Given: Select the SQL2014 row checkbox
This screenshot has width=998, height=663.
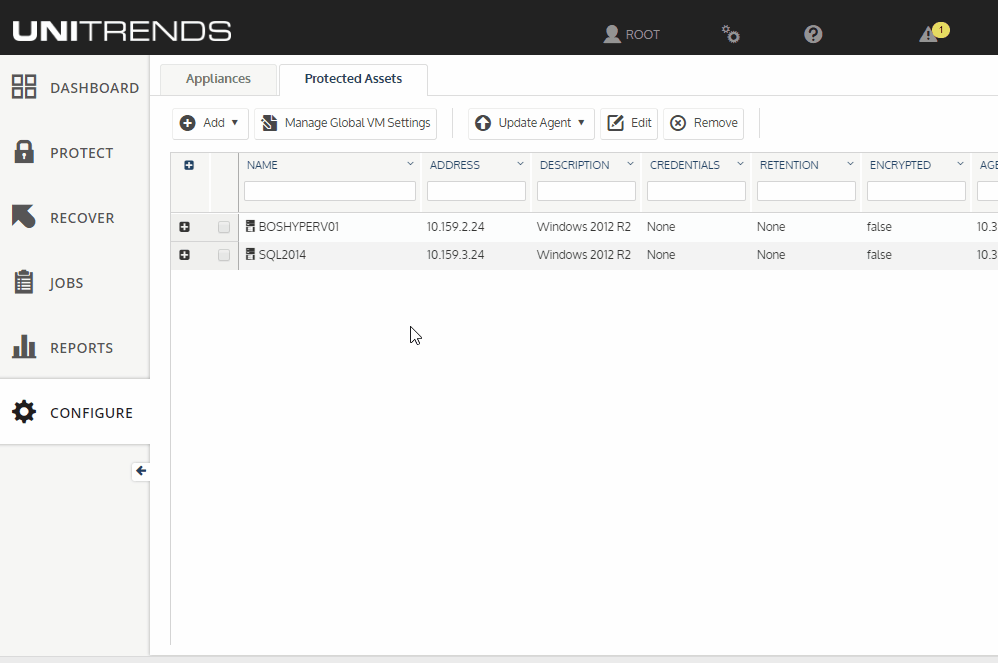Looking at the screenshot, I should pos(223,255).
